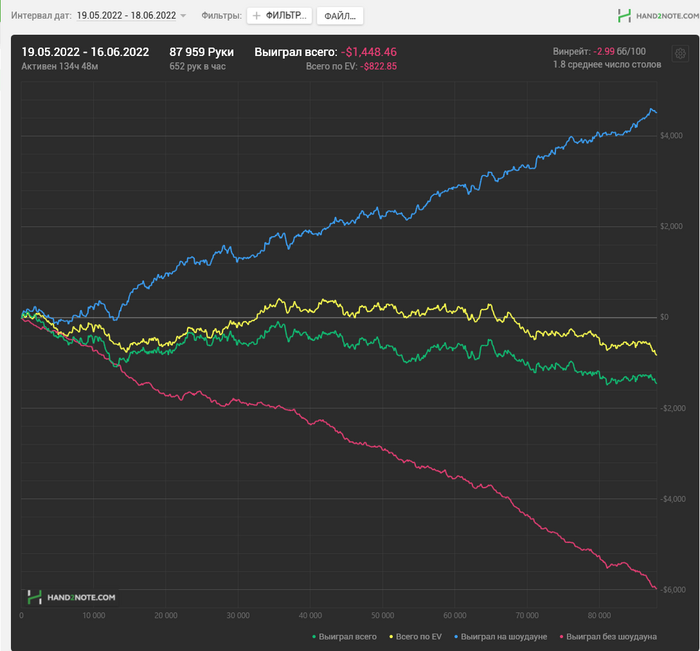Toggle the Выиграл без шоудауна legend entry
700x651 pixels.
click(x=608, y=637)
